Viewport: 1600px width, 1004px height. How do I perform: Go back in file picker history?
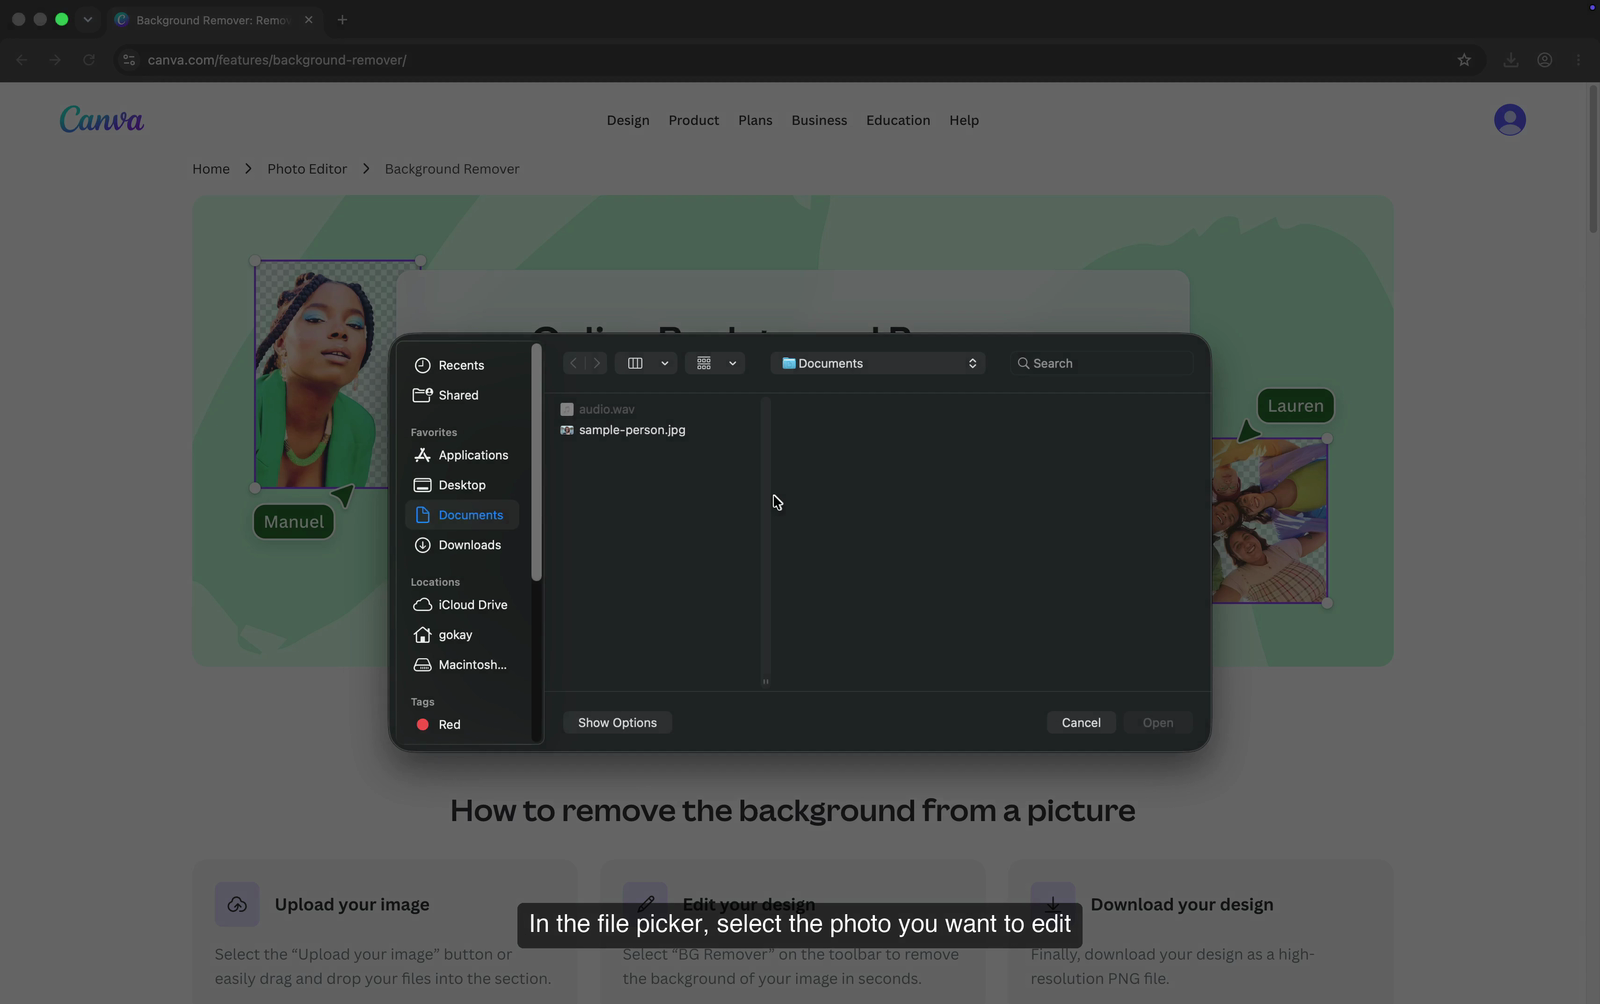pyautogui.click(x=573, y=363)
